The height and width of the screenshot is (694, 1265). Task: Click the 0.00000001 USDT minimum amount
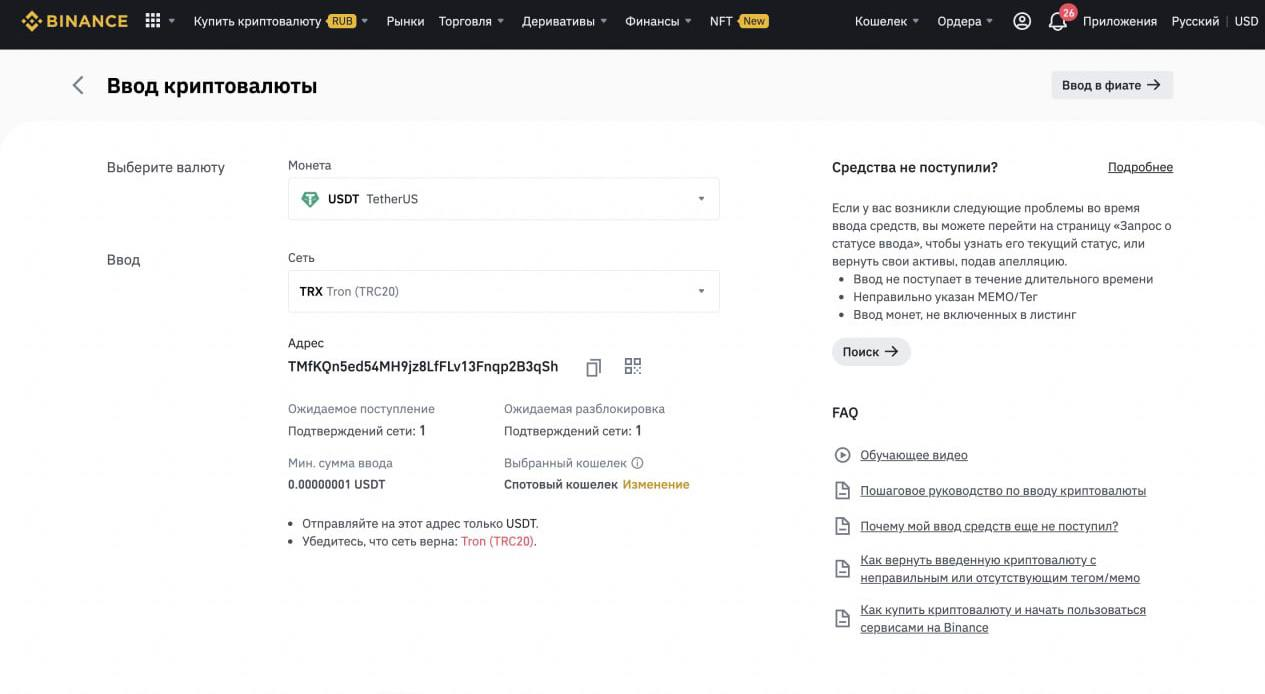(336, 484)
